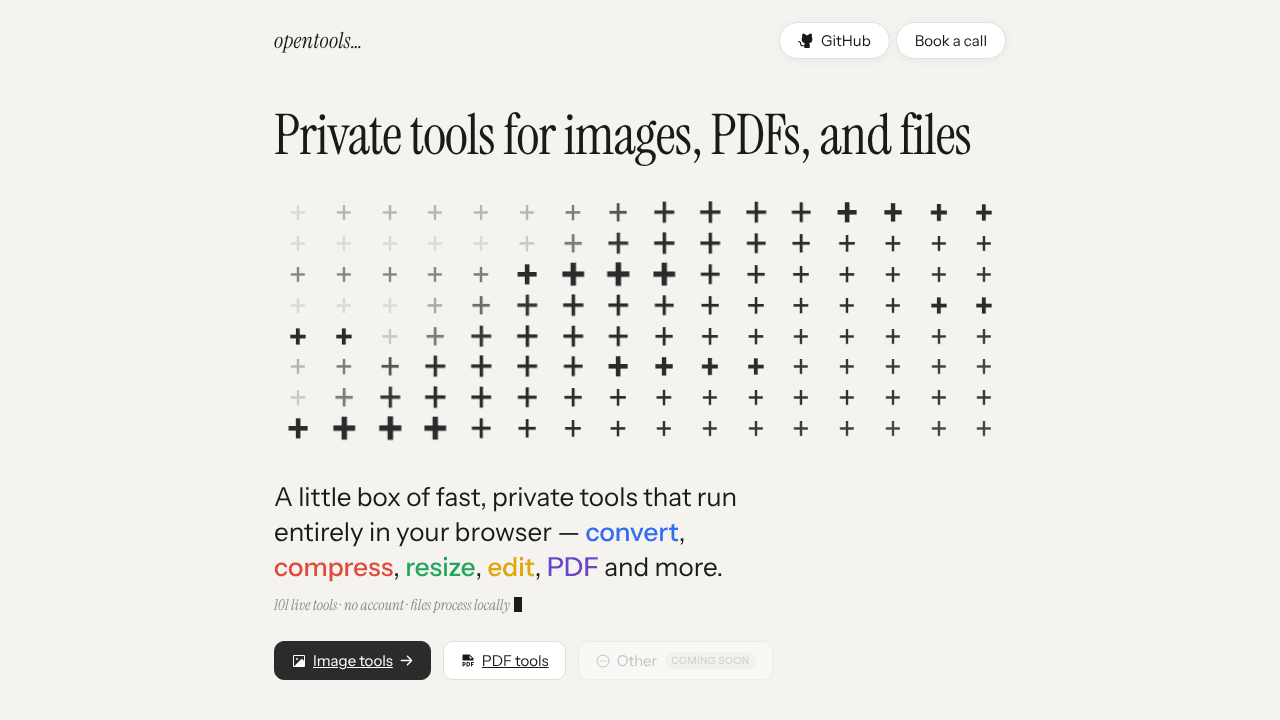Image resolution: width=1280 pixels, height=720 pixels.
Task: Click the Private tools for images heading
Action: [622, 136]
